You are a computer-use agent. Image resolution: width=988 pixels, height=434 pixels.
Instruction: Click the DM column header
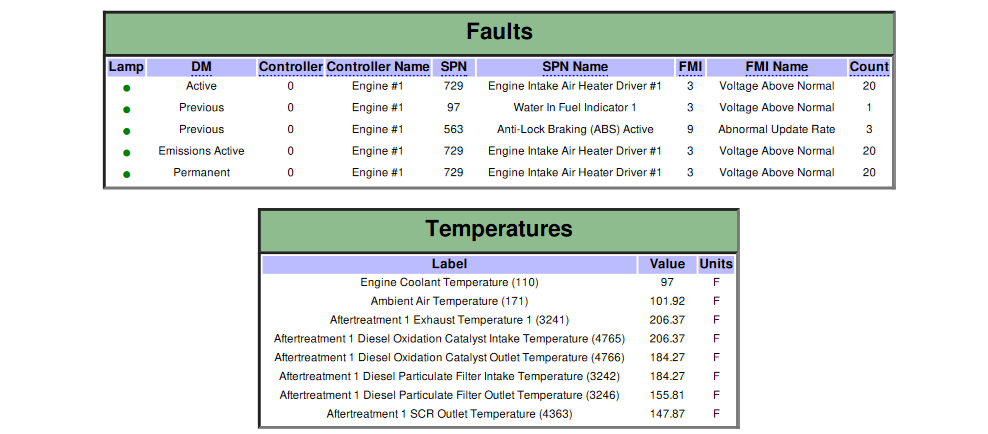[201, 67]
